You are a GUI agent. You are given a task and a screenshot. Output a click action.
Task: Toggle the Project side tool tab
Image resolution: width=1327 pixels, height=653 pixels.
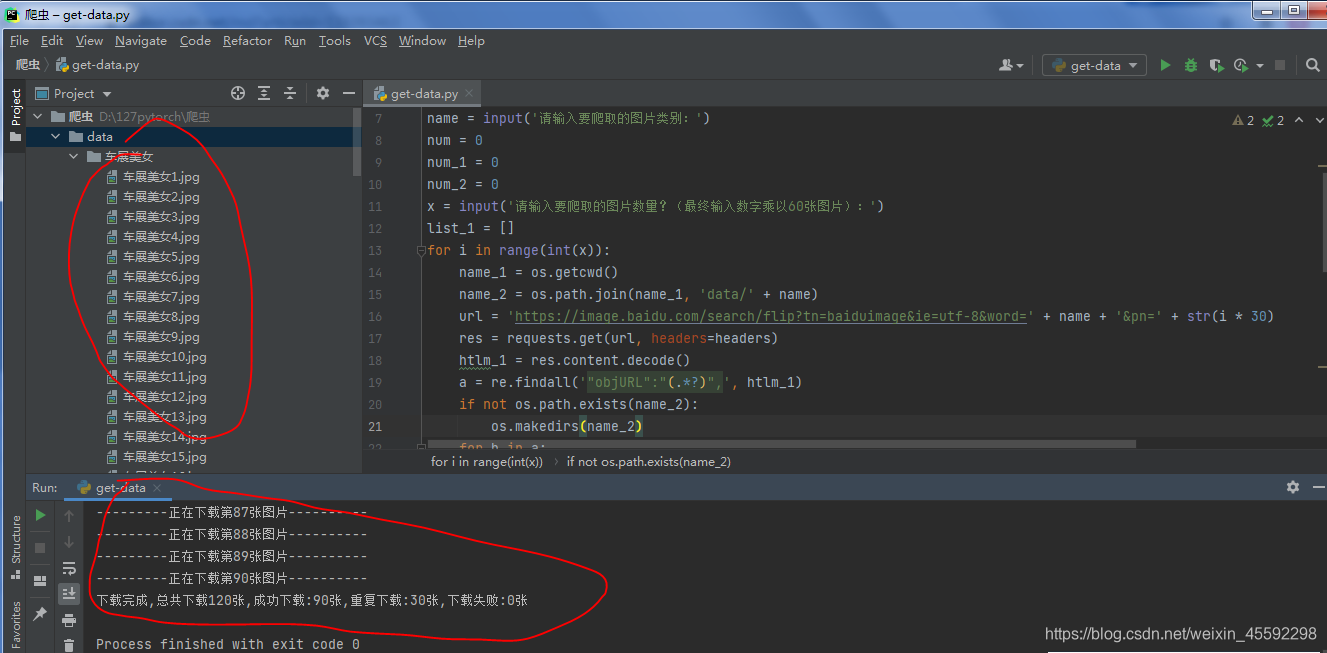(x=15, y=115)
